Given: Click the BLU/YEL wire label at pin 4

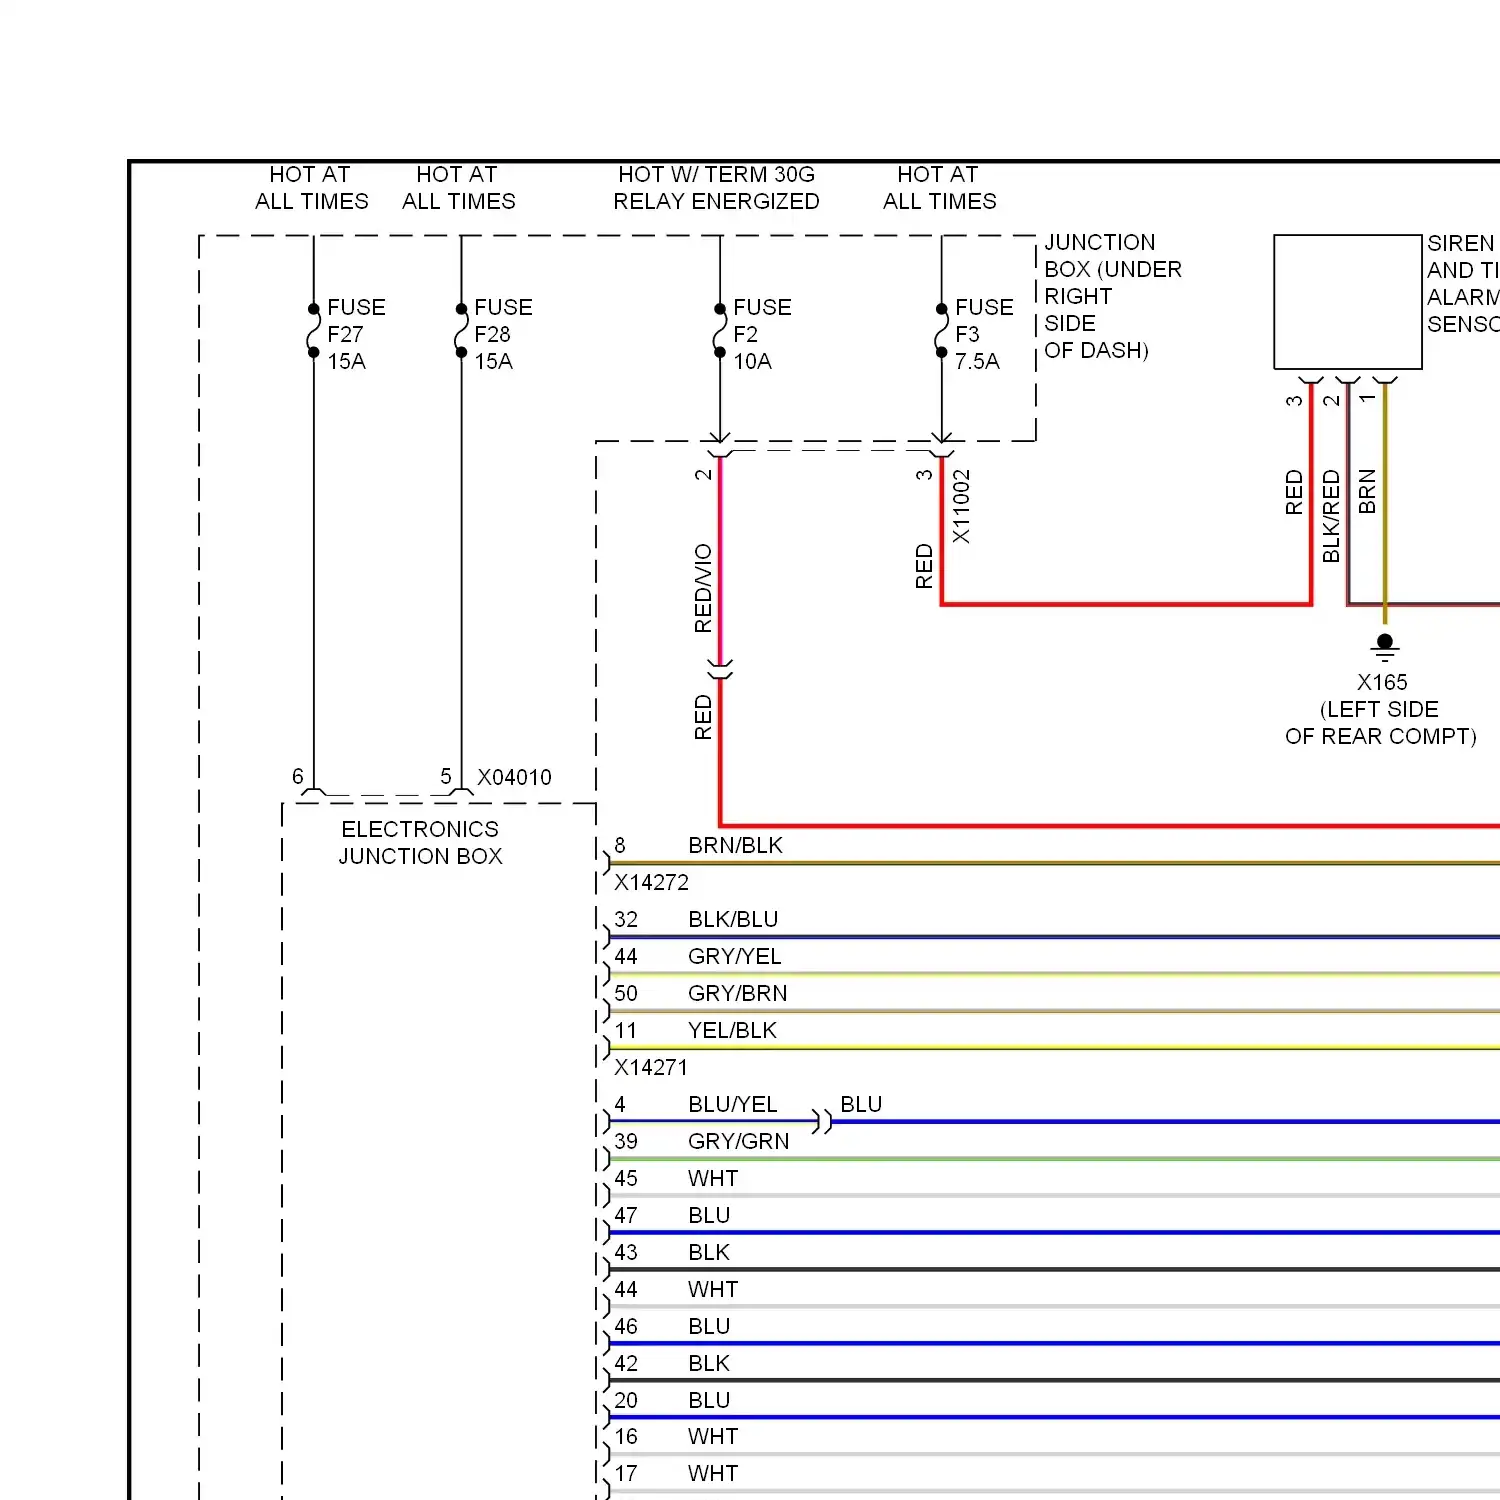Looking at the screenshot, I should click(732, 1104).
